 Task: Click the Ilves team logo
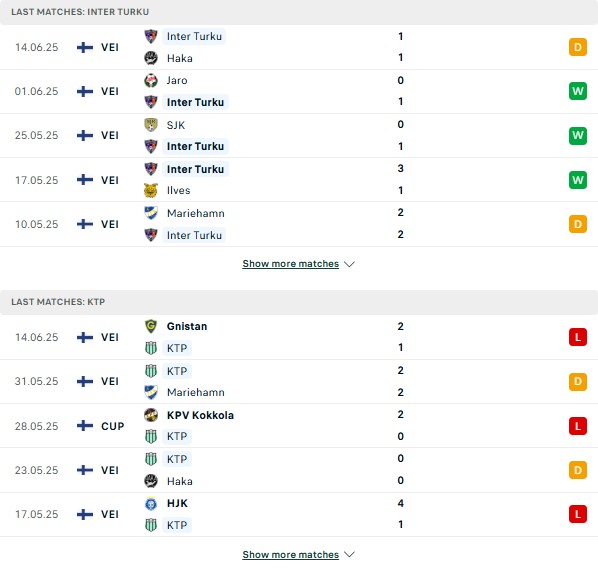point(151,190)
